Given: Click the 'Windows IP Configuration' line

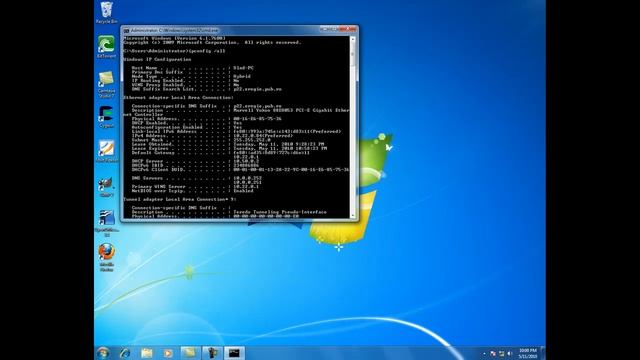Looking at the screenshot, I should click(157, 60).
